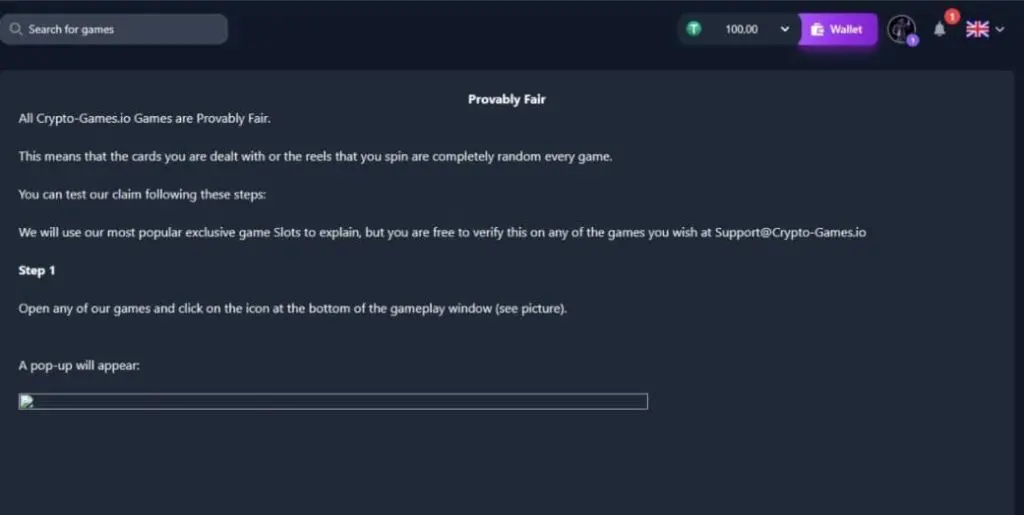Expand the currency balance dropdown arrow

coord(785,29)
